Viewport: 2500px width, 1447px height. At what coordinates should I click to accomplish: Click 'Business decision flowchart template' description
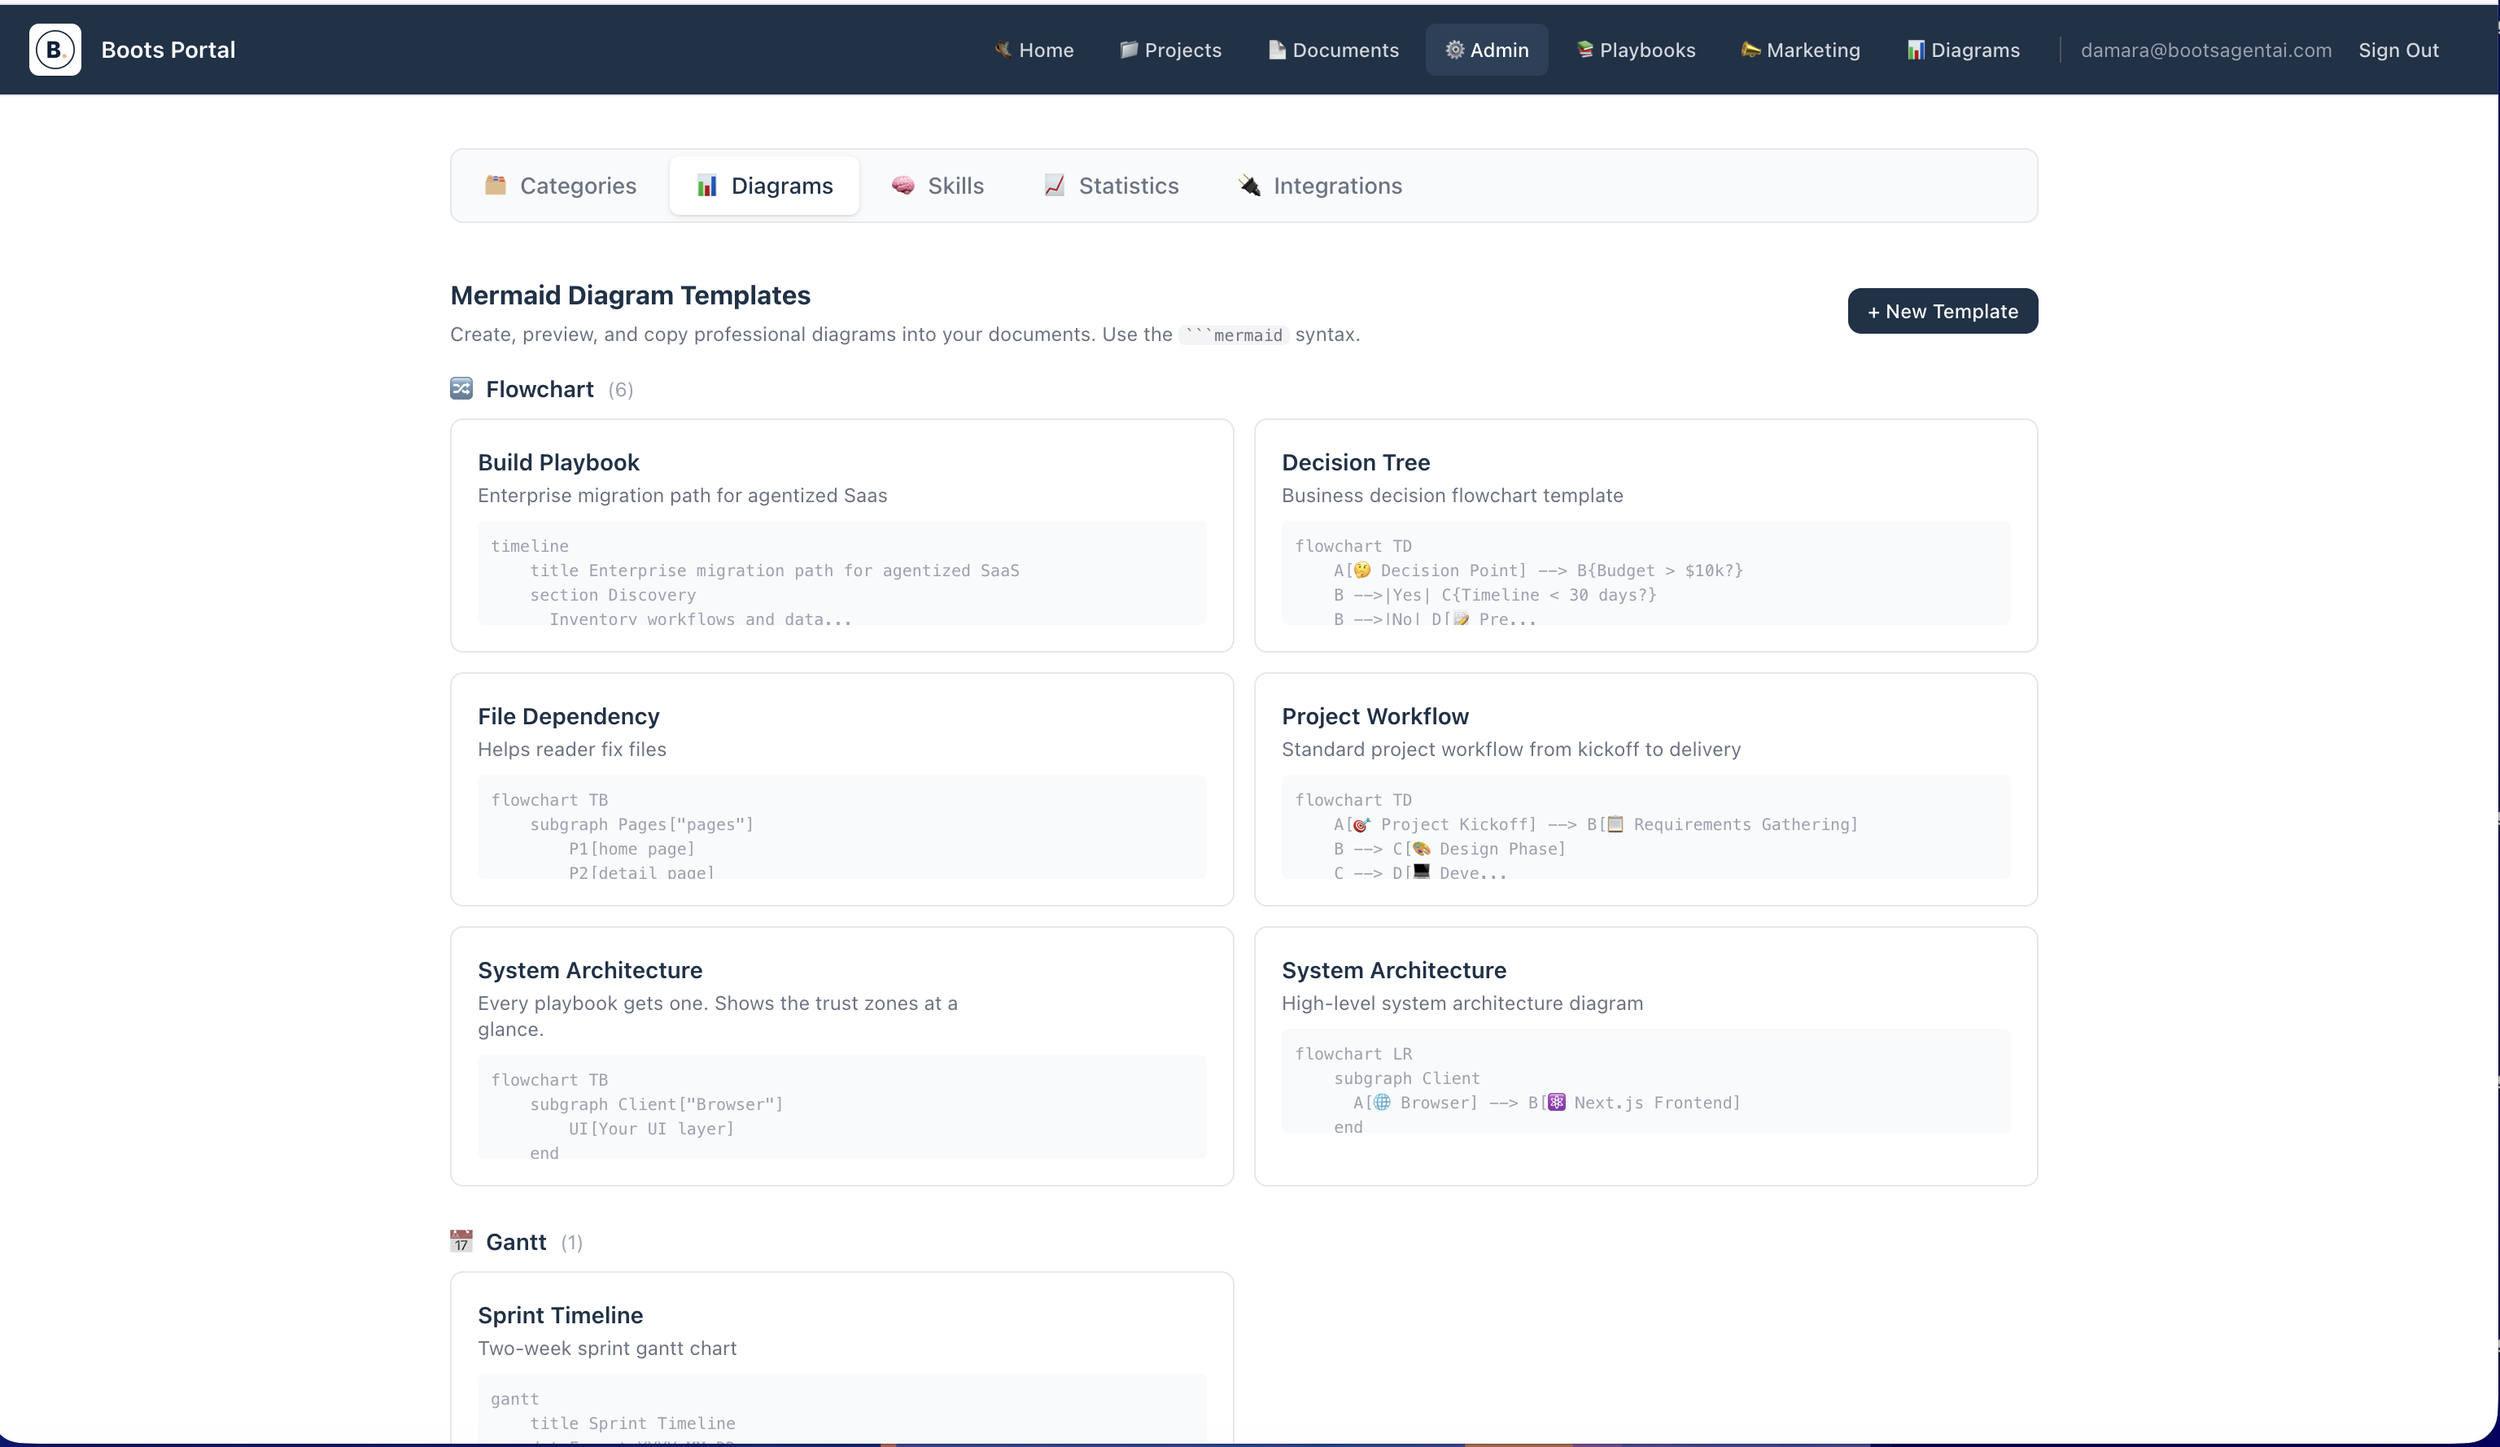1452,495
